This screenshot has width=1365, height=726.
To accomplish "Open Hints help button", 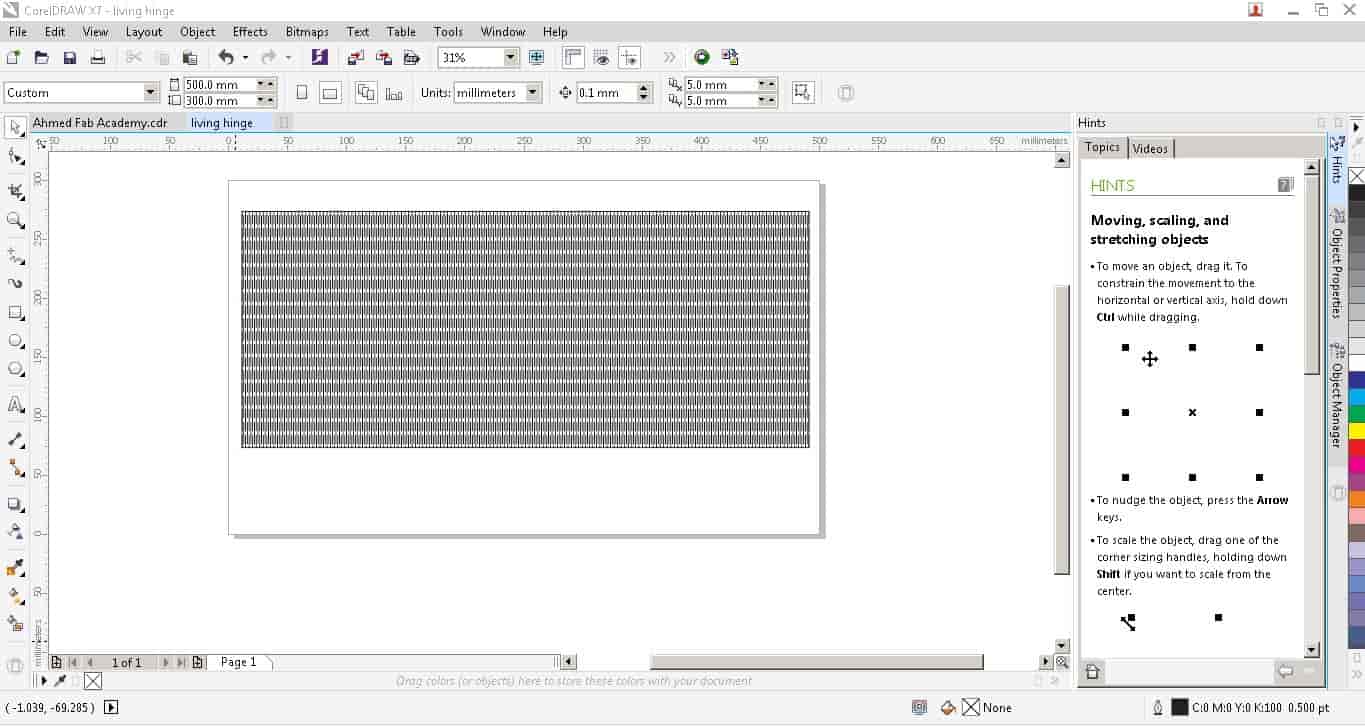I will [1285, 185].
